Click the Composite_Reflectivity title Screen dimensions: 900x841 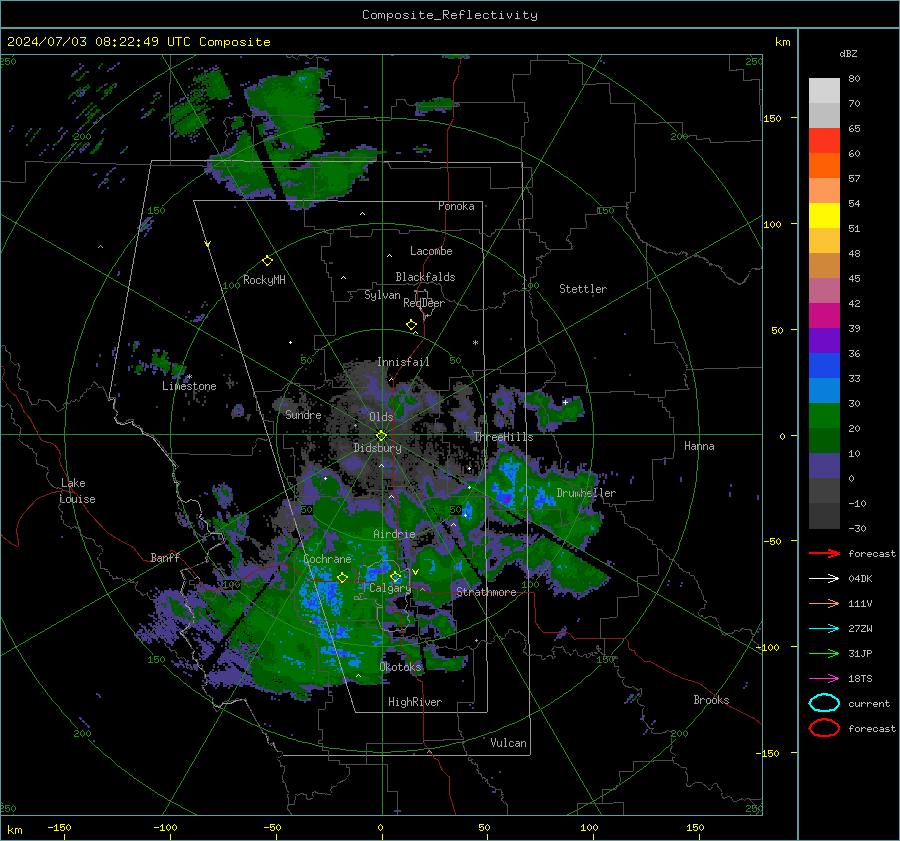point(449,15)
